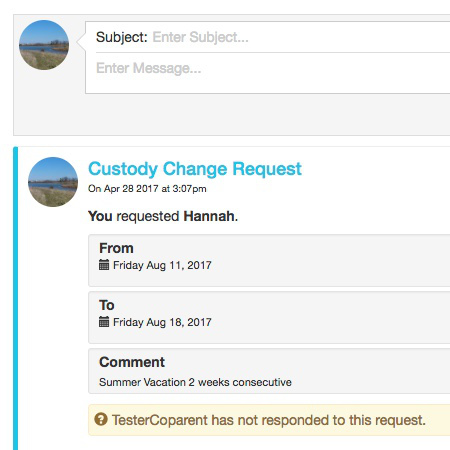Screen dimensions: 450x450
Task: Click the TesterCoparent not responded notice
Action: coord(269,420)
